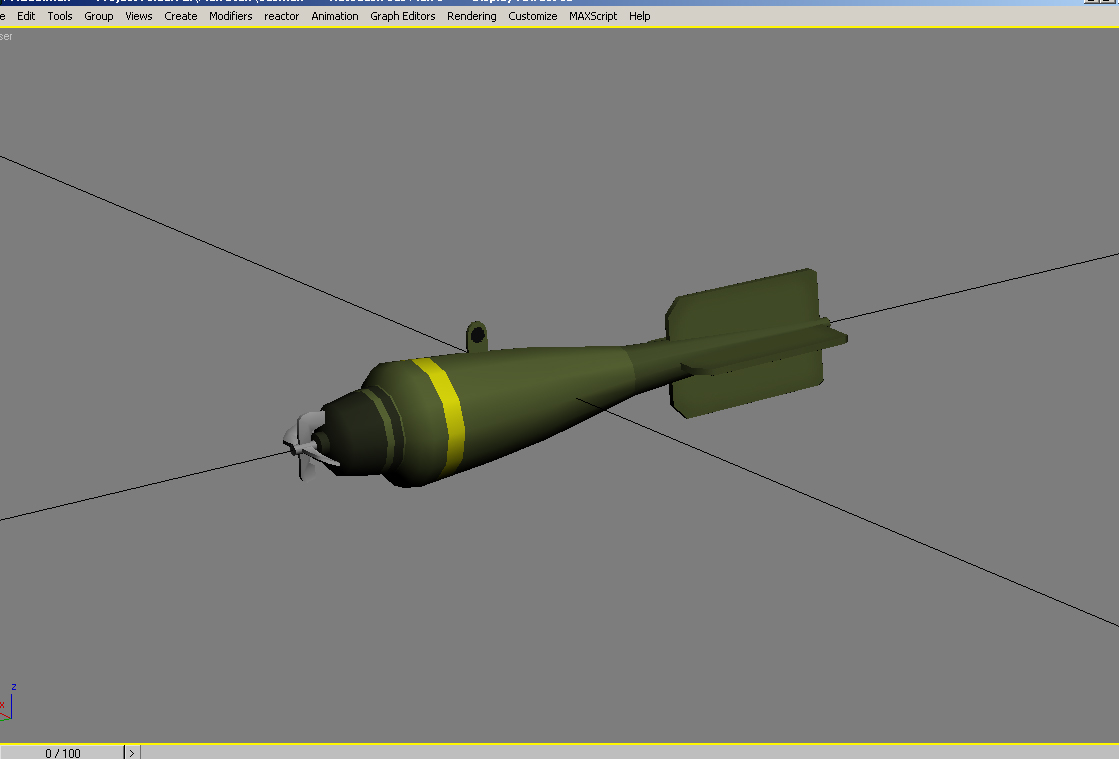Open the reactor menu
Image resolution: width=1119 pixels, height=759 pixels.
[x=281, y=16]
